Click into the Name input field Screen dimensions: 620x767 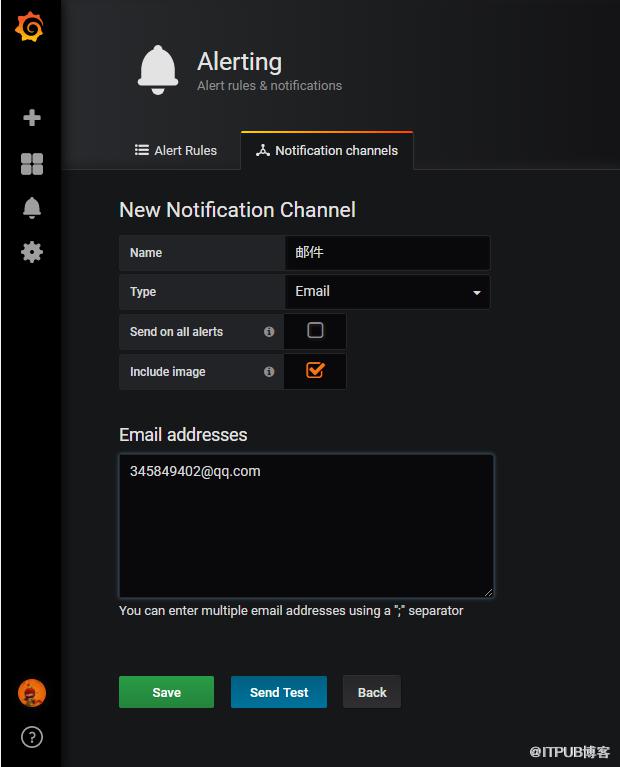tap(387, 252)
